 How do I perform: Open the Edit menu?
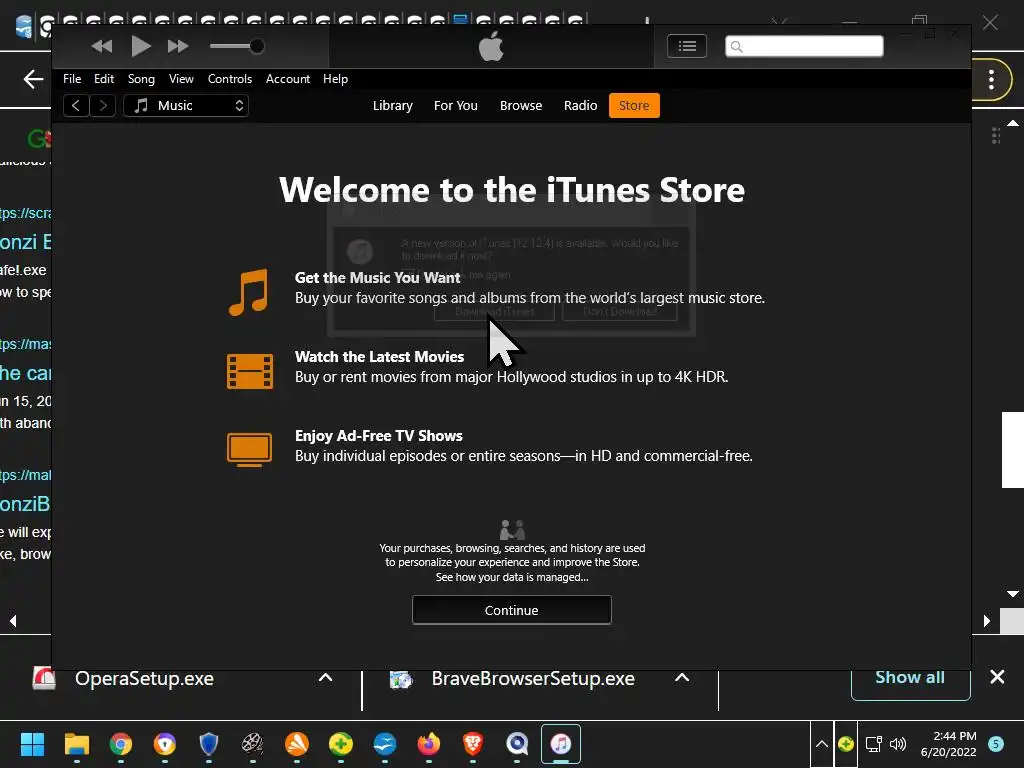(x=104, y=79)
